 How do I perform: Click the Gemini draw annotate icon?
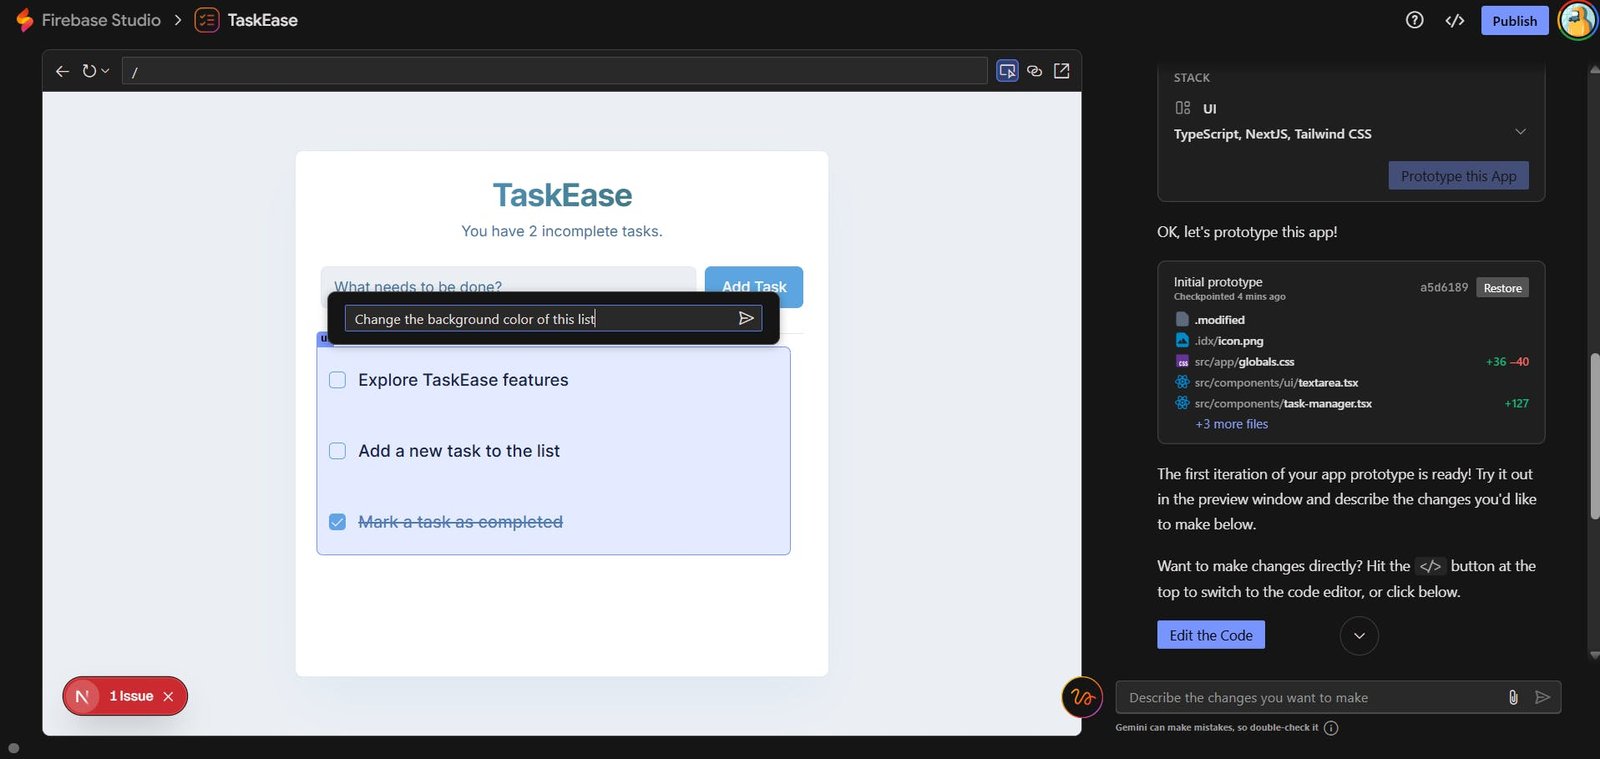click(x=1082, y=697)
